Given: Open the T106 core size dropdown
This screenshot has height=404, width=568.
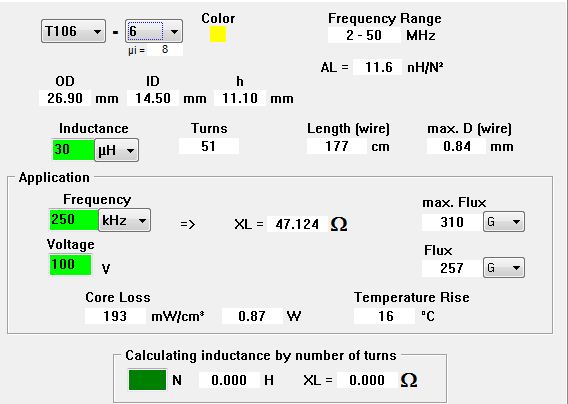Looking at the screenshot, I should point(74,31).
